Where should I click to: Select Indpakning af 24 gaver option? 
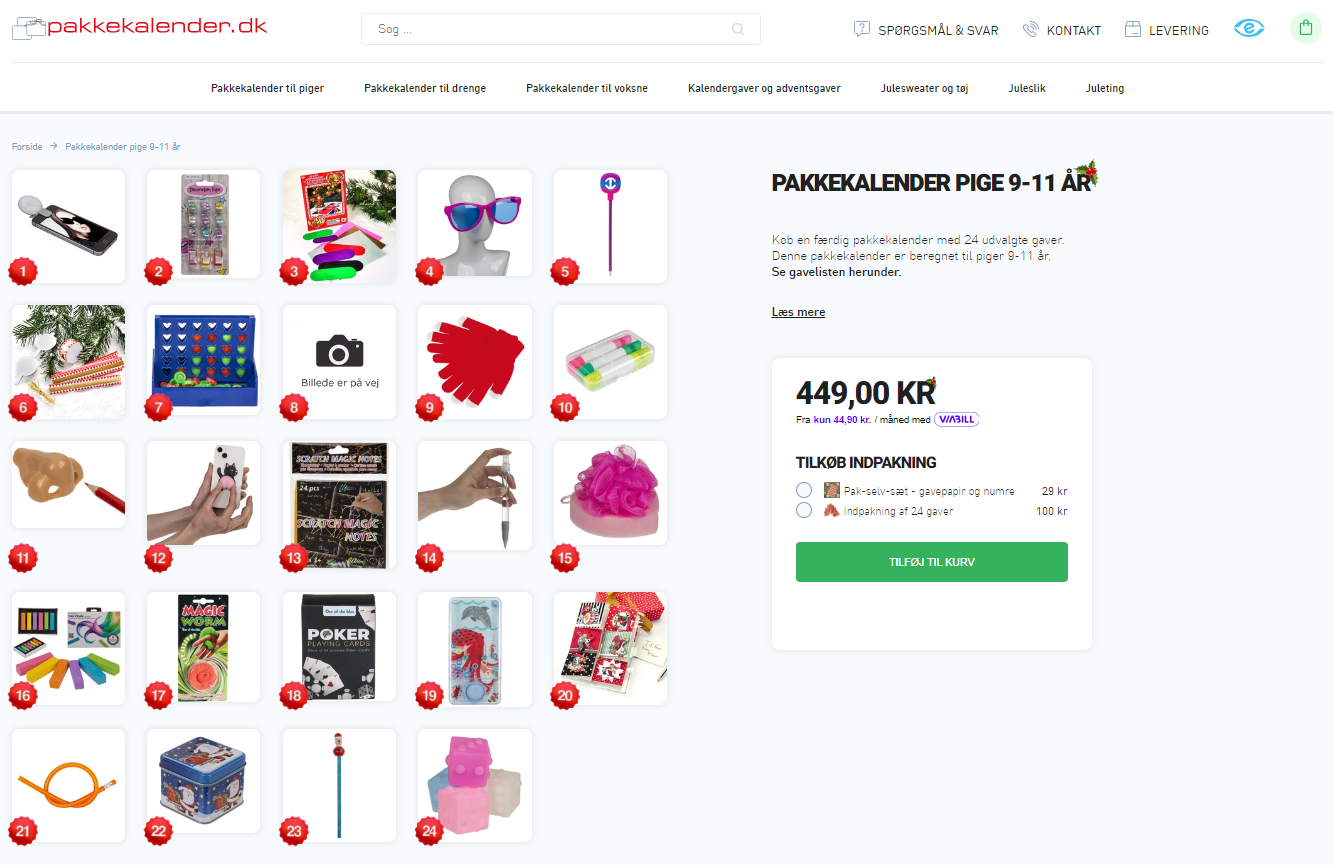pos(804,511)
